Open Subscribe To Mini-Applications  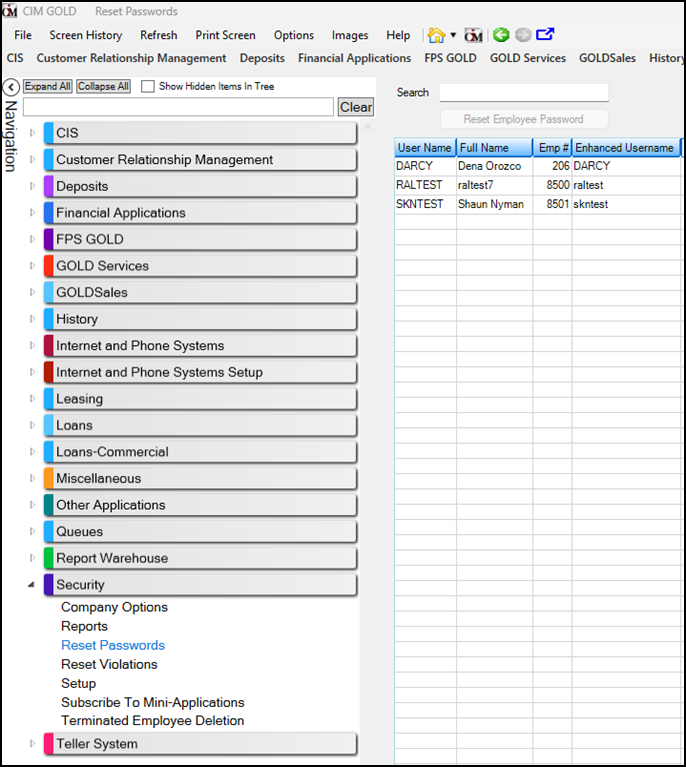[152, 702]
